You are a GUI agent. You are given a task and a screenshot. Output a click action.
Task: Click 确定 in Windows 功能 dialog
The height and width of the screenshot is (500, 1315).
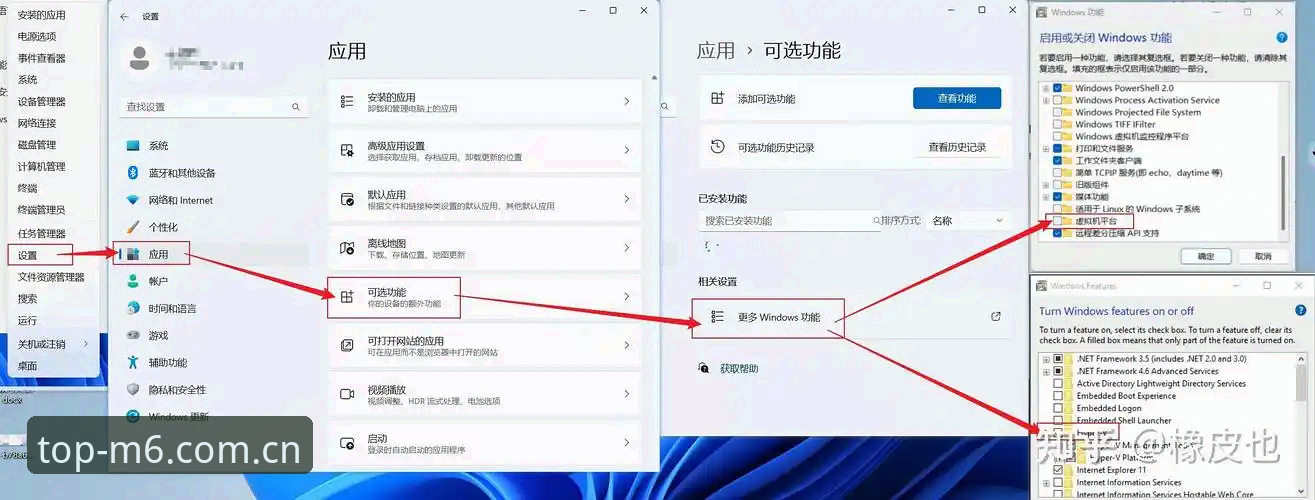tap(1206, 256)
